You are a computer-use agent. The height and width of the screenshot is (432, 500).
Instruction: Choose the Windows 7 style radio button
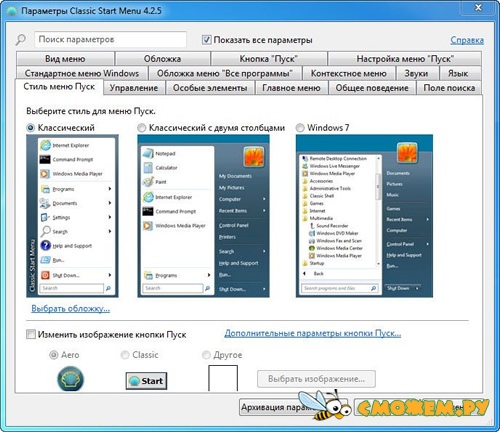point(300,128)
